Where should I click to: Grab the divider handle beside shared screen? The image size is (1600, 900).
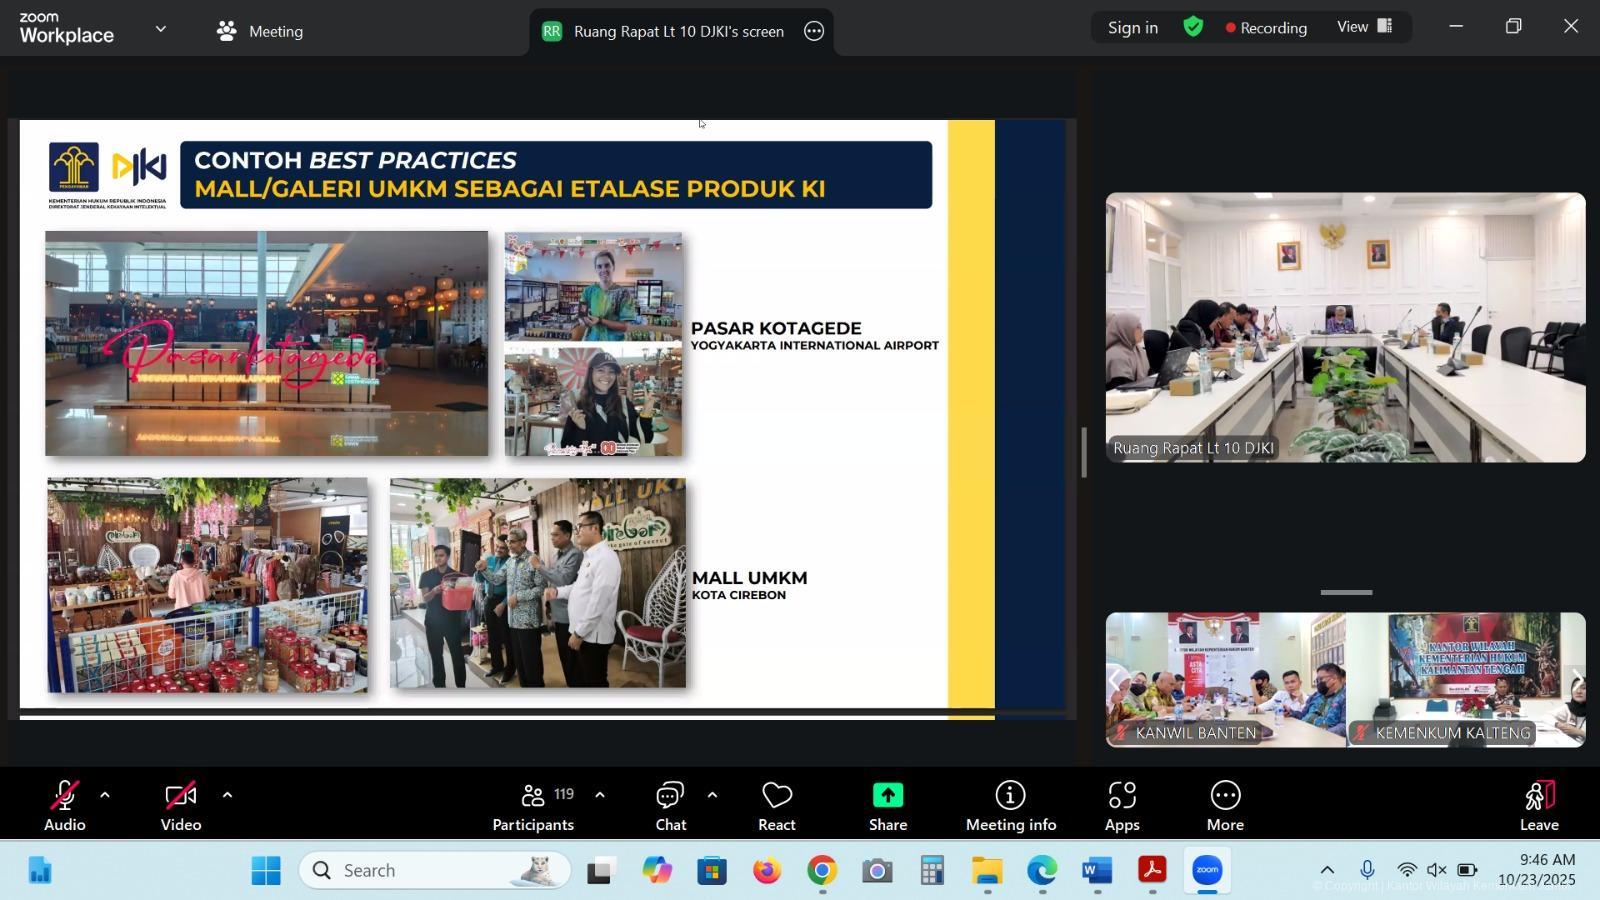pyautogui.click(x=1084, y=452)
